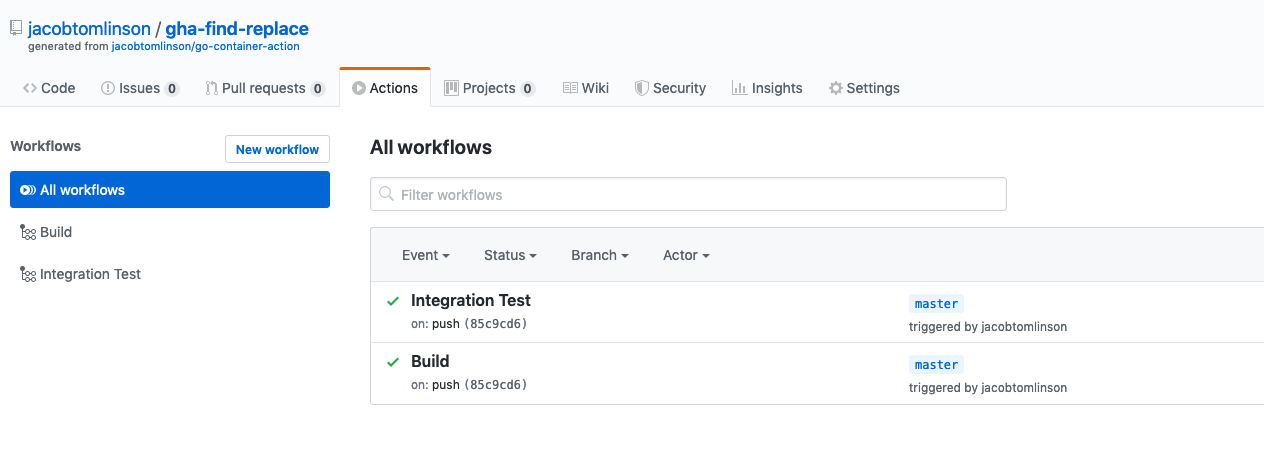Click the master branch label of Integration Test
The image size is (1264, 470).
pyautogui.click(x=937, y=304)
